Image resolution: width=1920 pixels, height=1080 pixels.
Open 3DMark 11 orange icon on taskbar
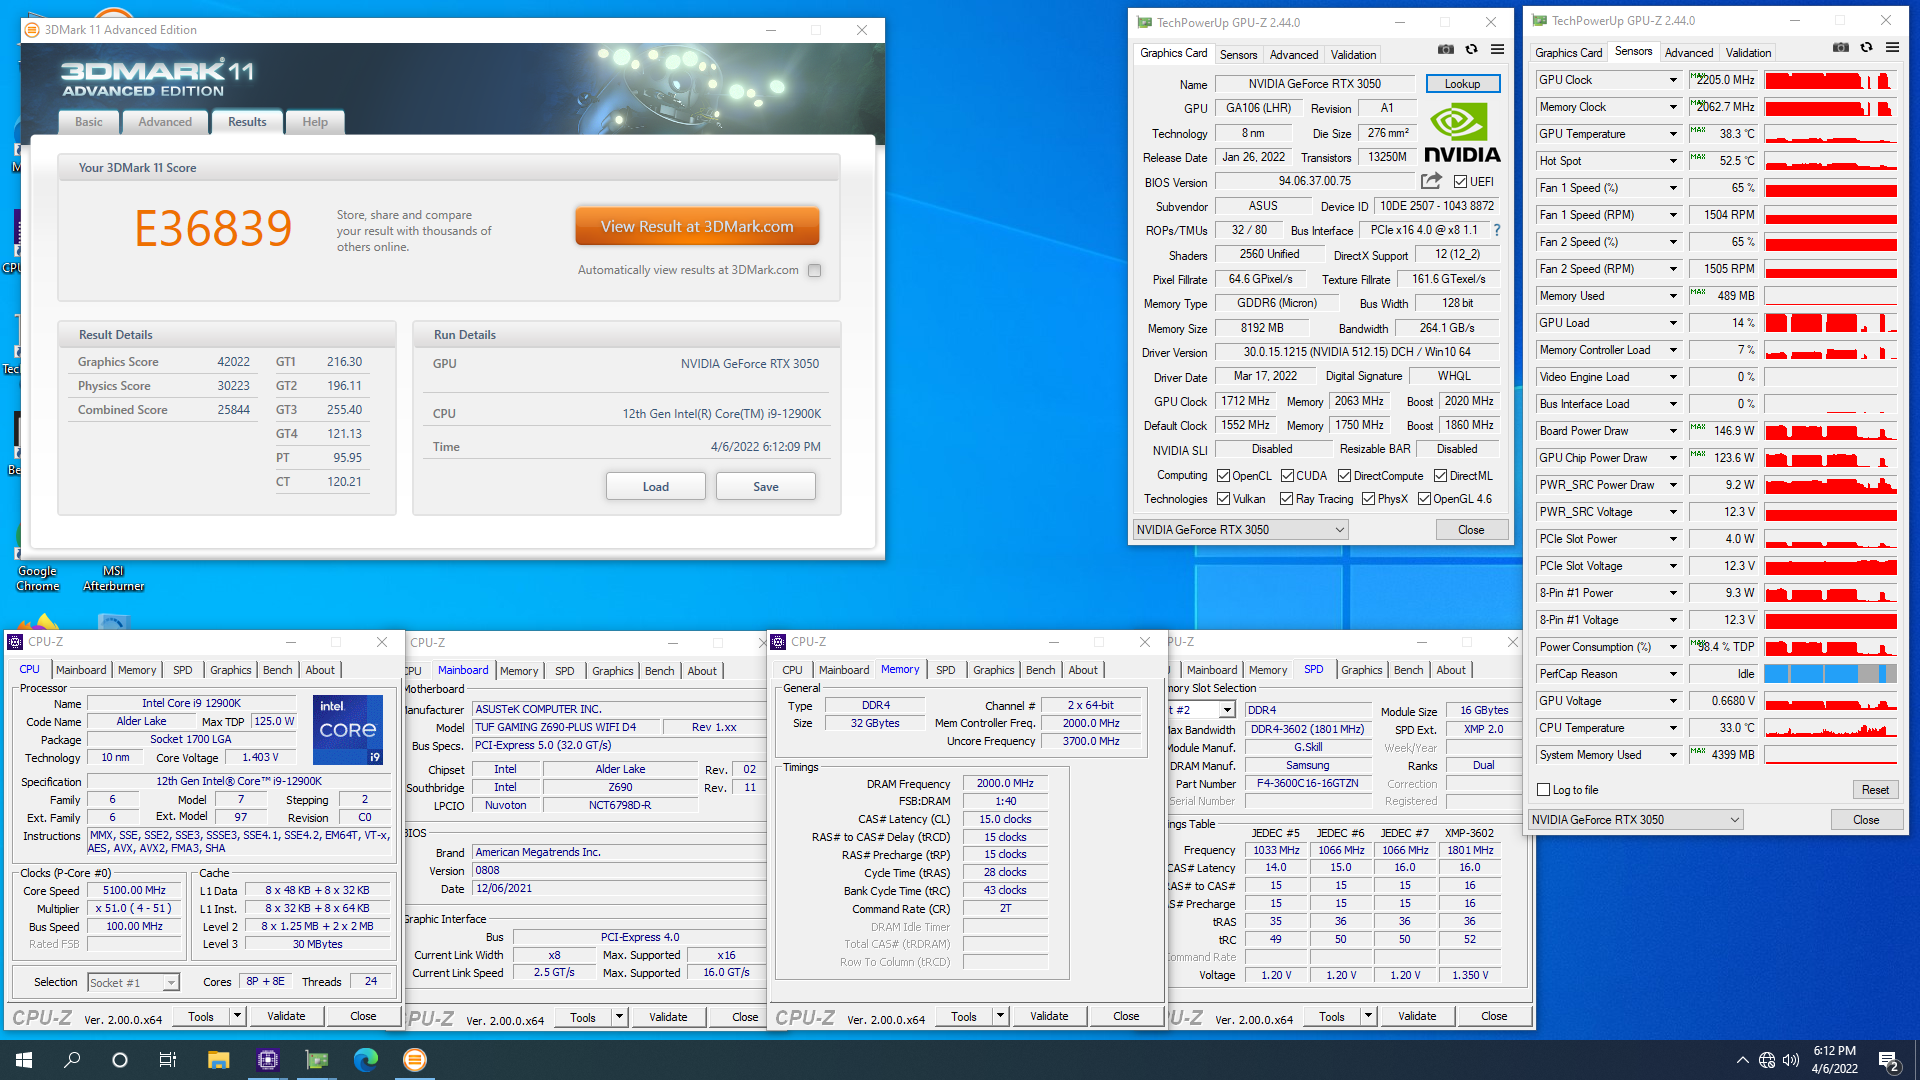[x=414, y=1060]
